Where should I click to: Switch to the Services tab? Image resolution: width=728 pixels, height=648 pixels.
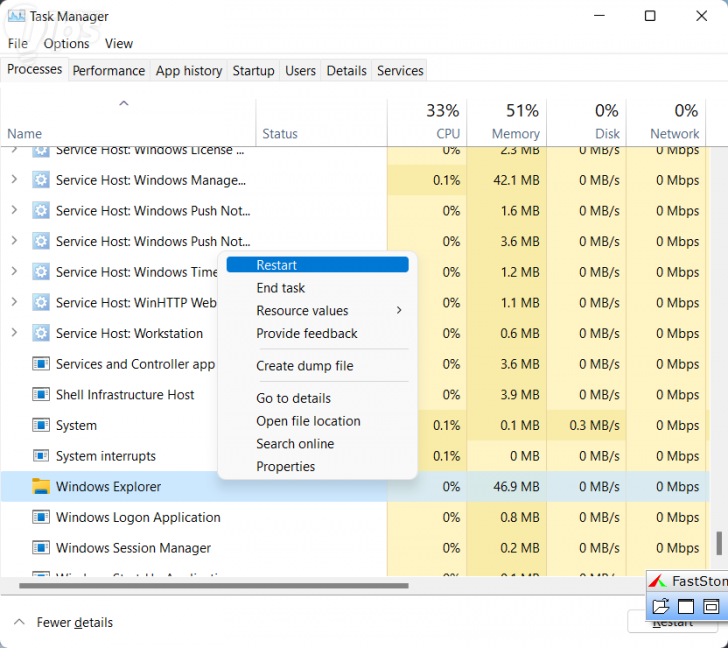(x=400, y=71)
